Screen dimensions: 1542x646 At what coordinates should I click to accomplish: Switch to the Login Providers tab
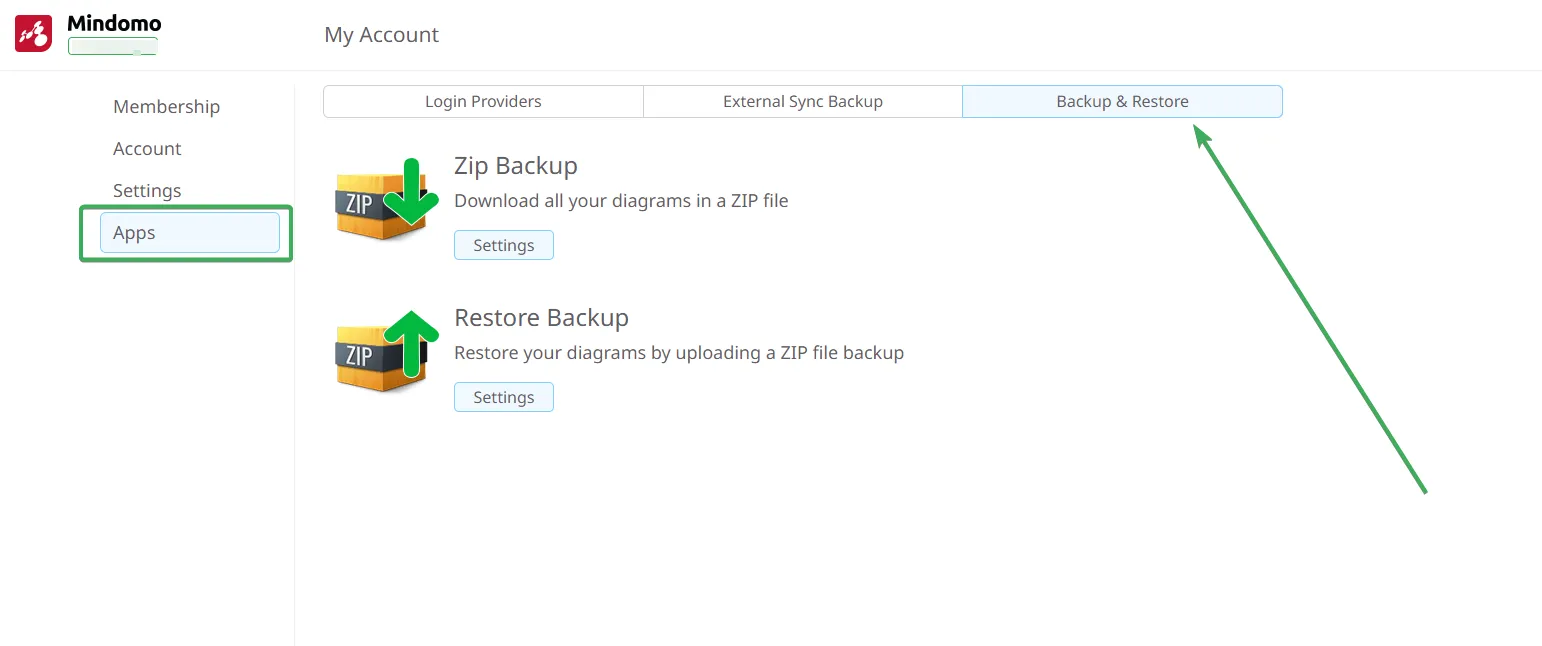coord(483,102)
